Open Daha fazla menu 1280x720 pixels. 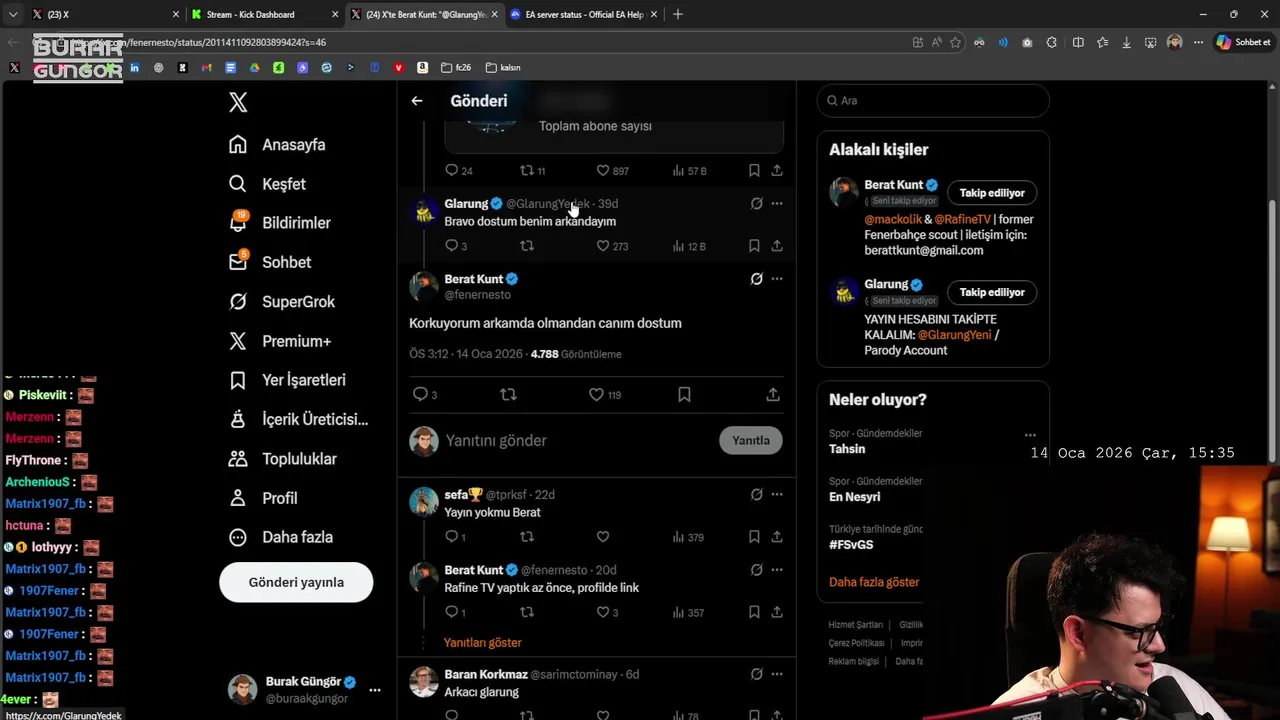[280, 537]
